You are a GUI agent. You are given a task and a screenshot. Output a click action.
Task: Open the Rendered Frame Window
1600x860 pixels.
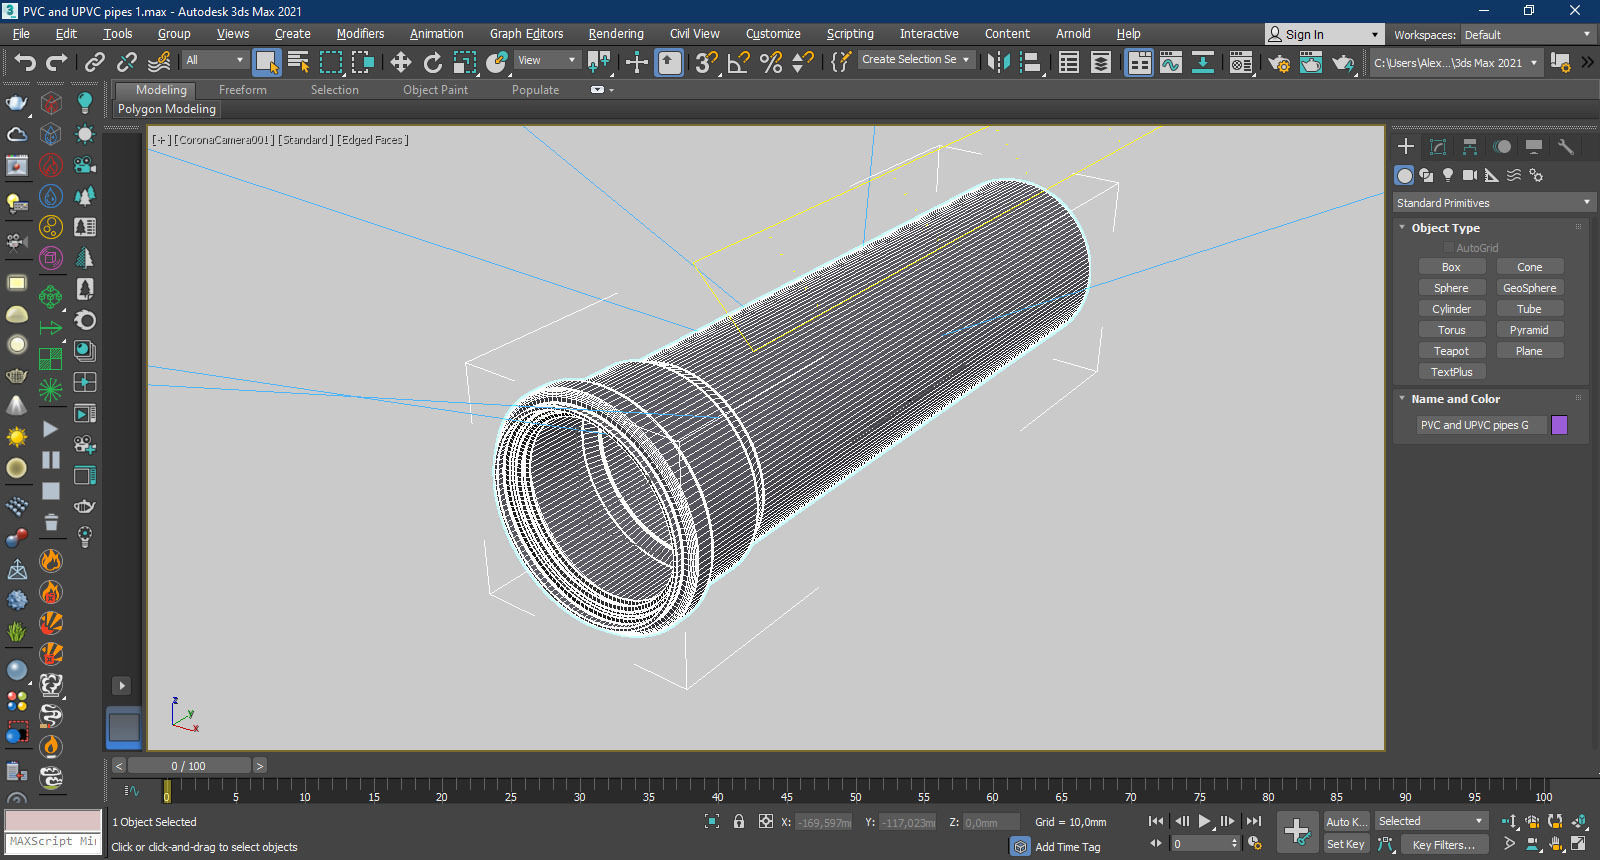[1311, 62]
